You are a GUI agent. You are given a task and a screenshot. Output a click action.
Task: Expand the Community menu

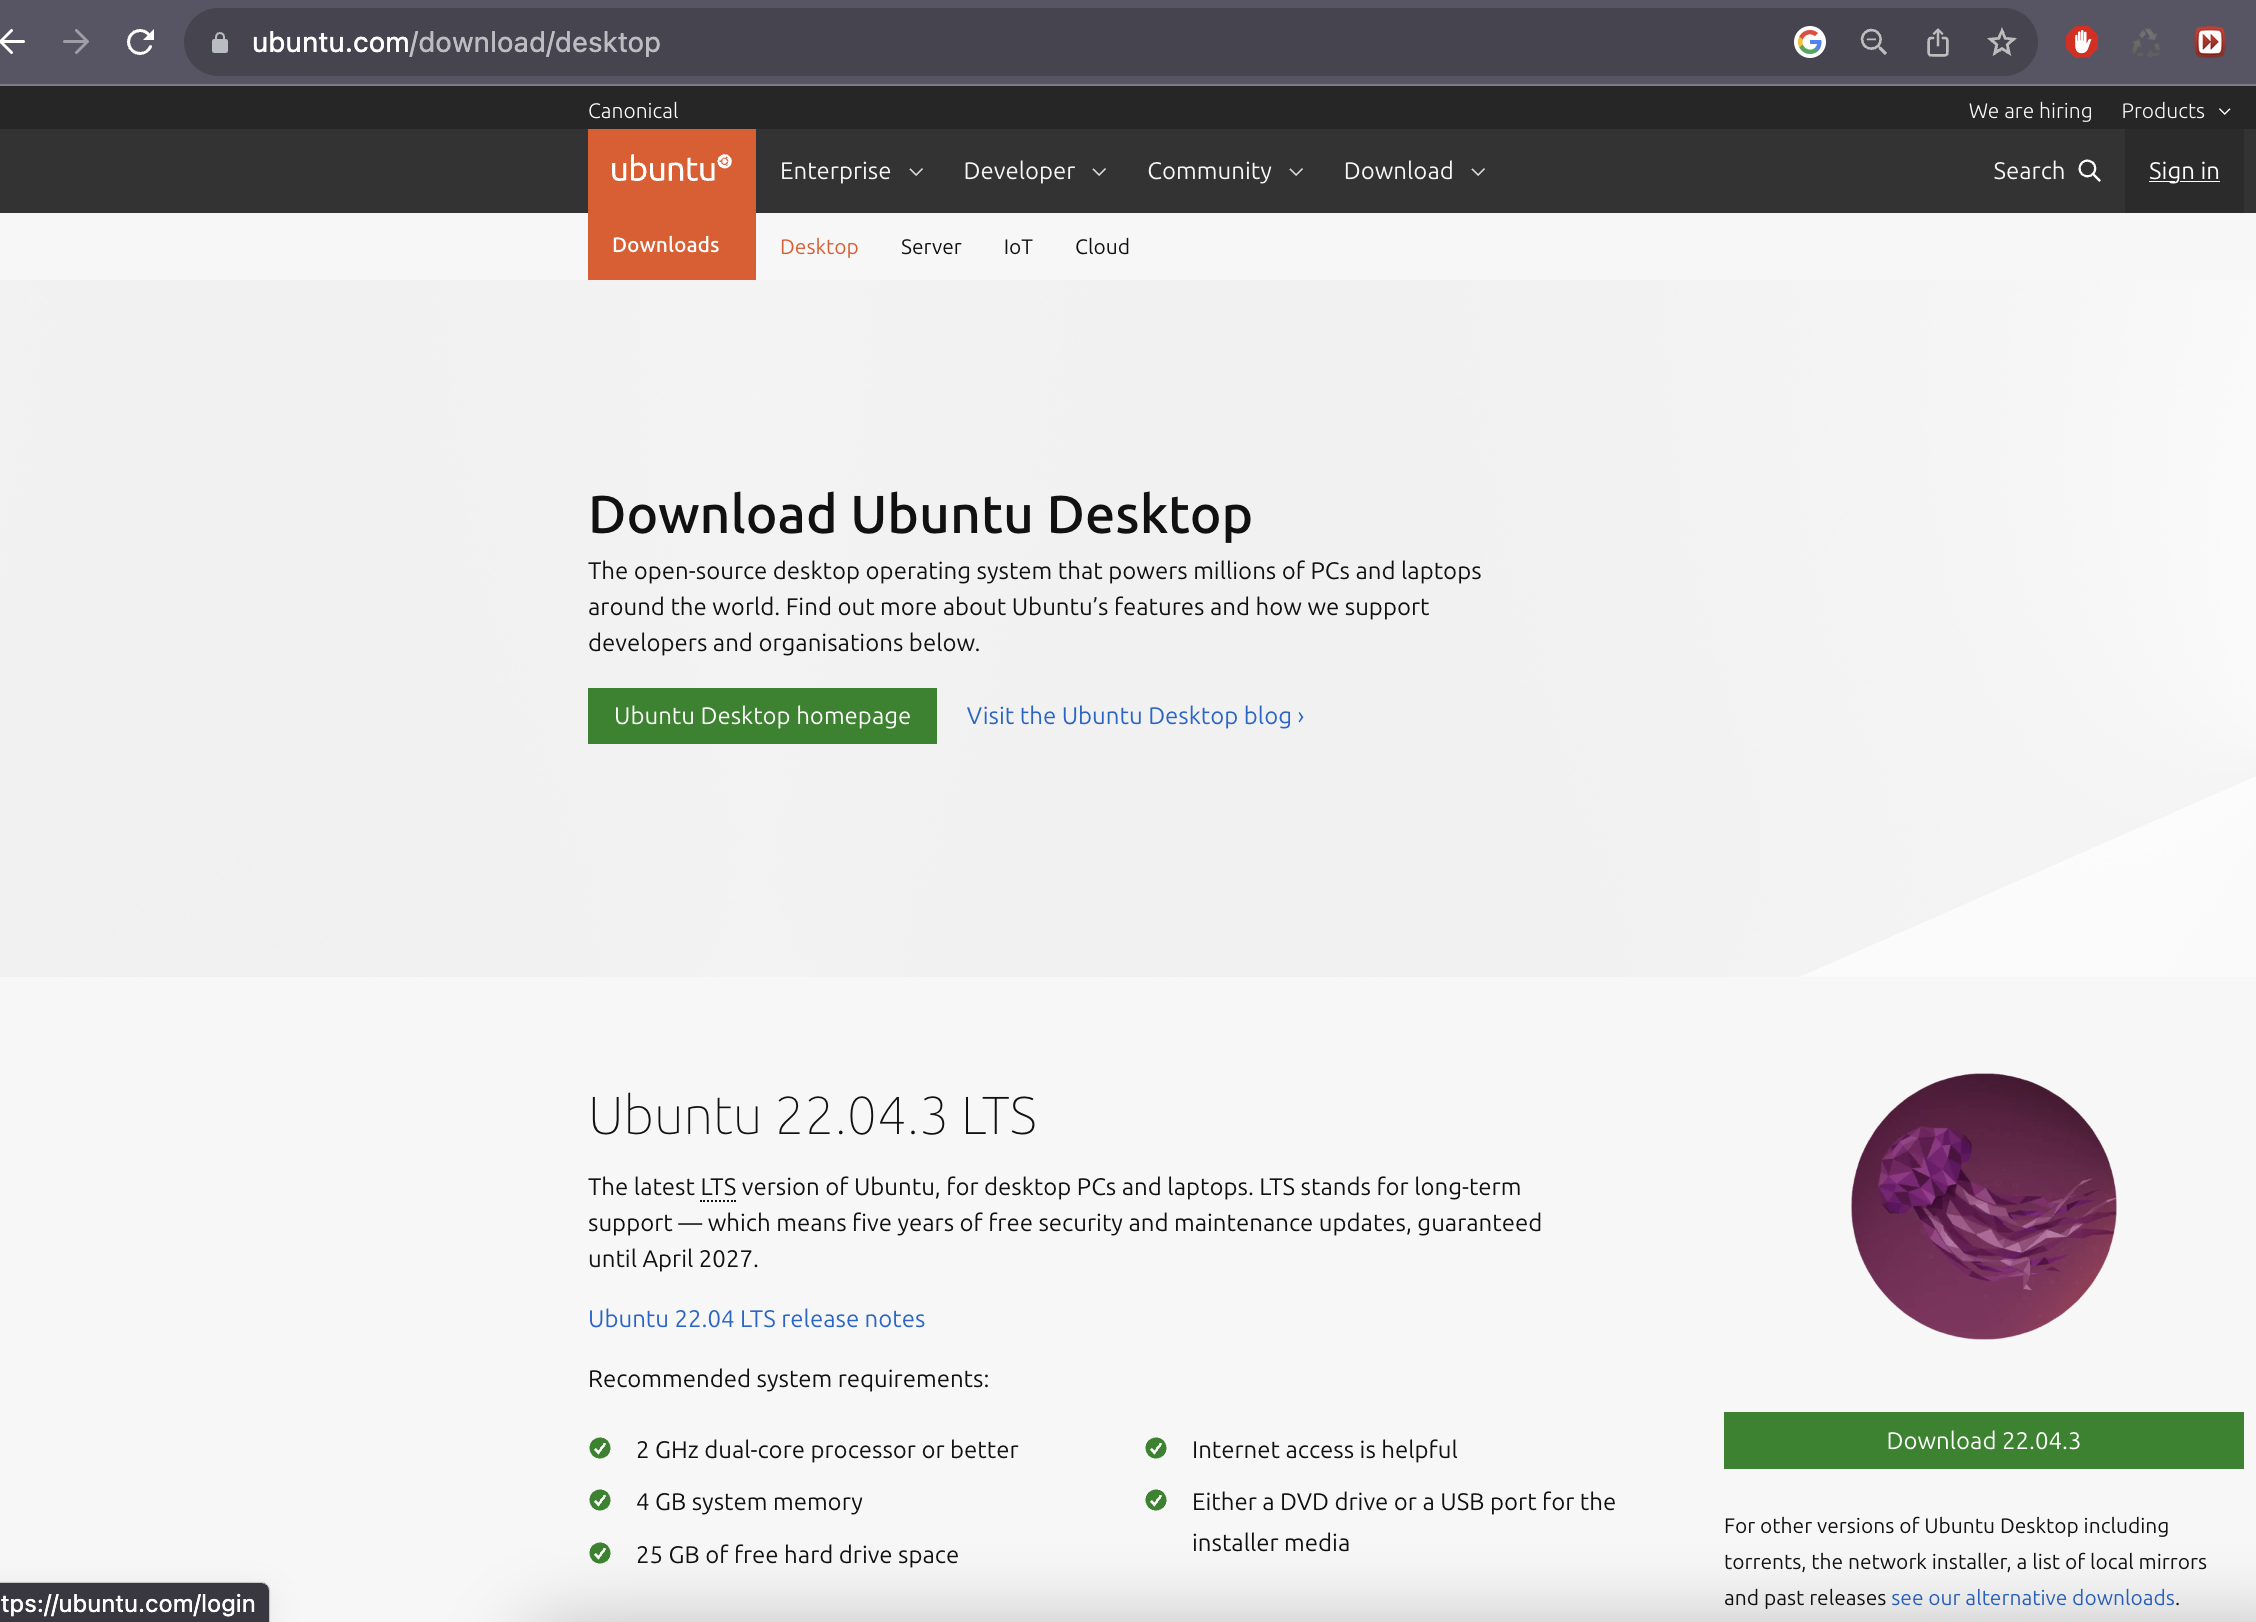tap(1225, 171)
